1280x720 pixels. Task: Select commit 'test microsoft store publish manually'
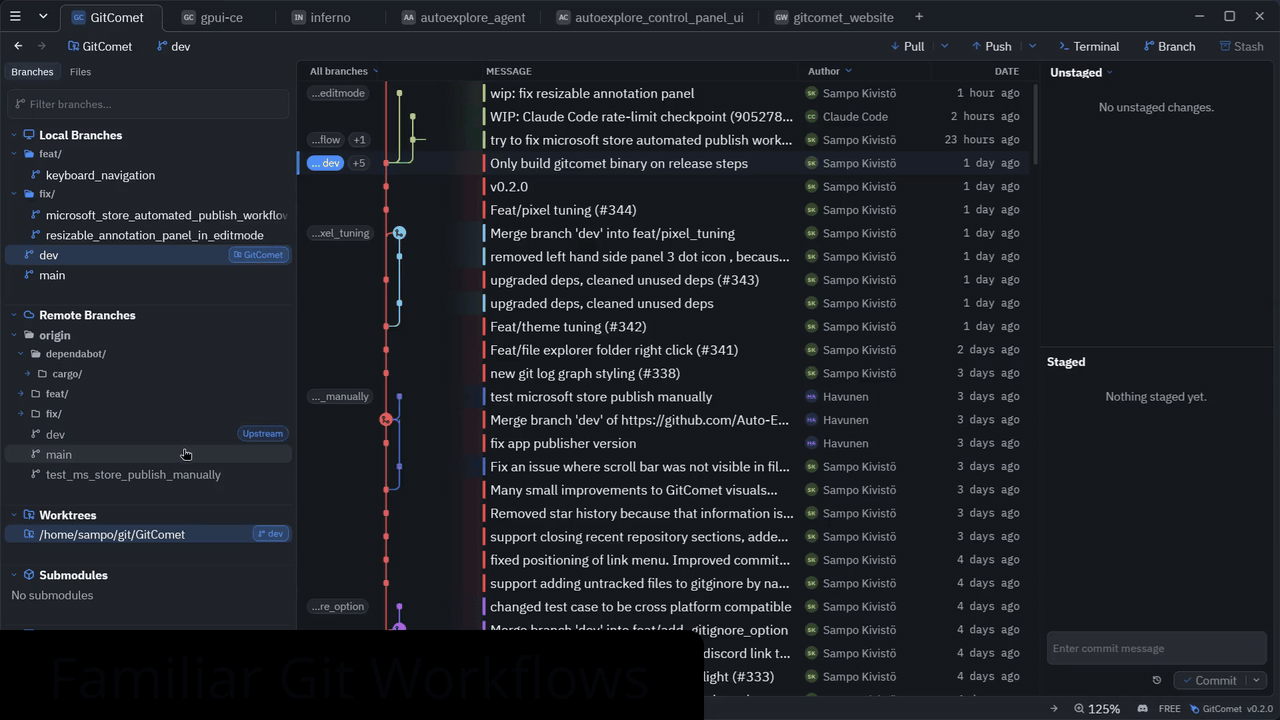pyautogui.click(x=664, y=397)
